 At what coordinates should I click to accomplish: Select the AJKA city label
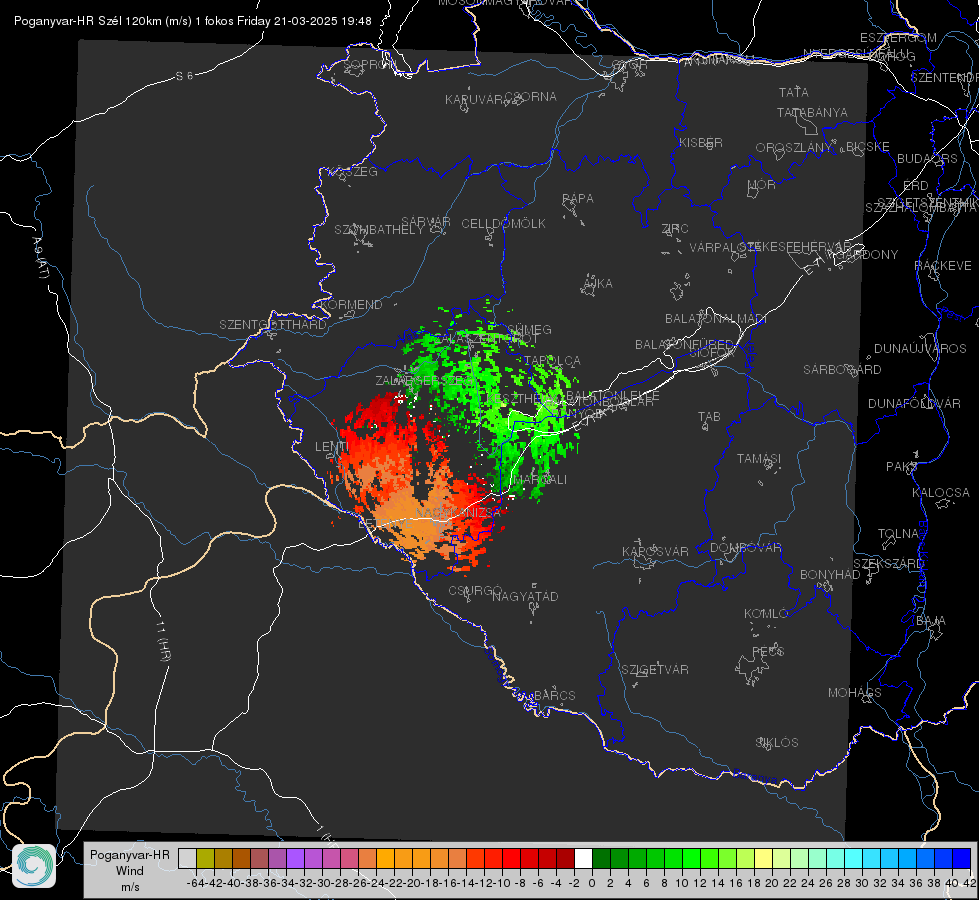598,284
